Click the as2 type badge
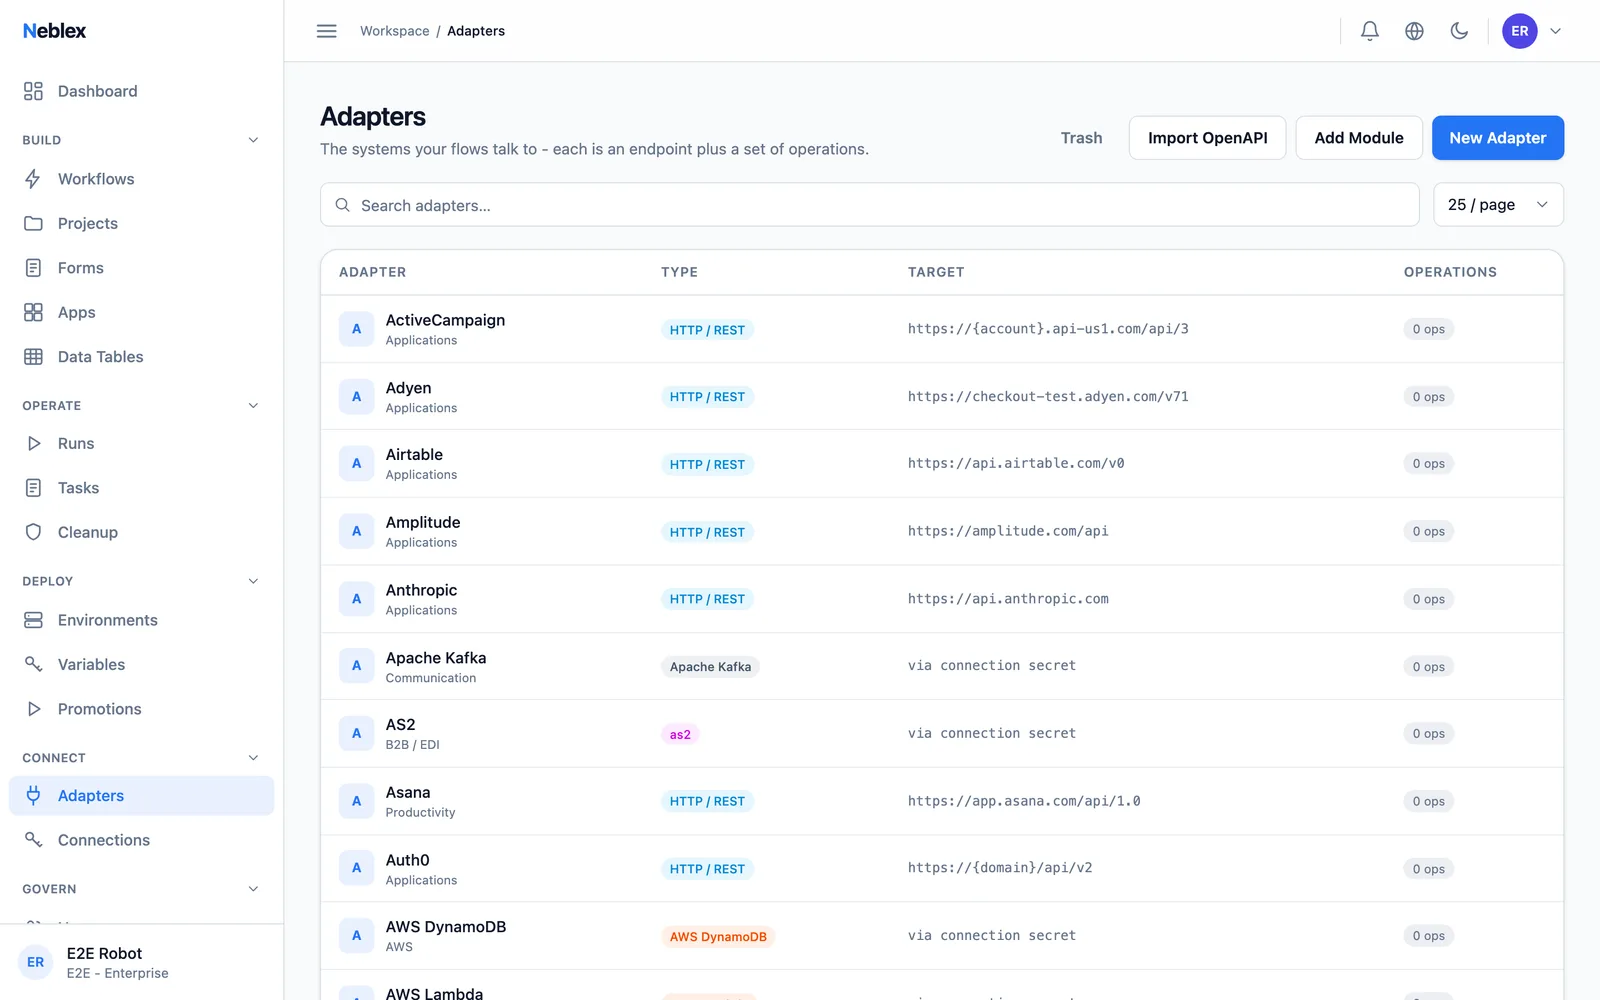Screen dimensions: 1600x1000 pyautogui.click(x=680, y=734)
